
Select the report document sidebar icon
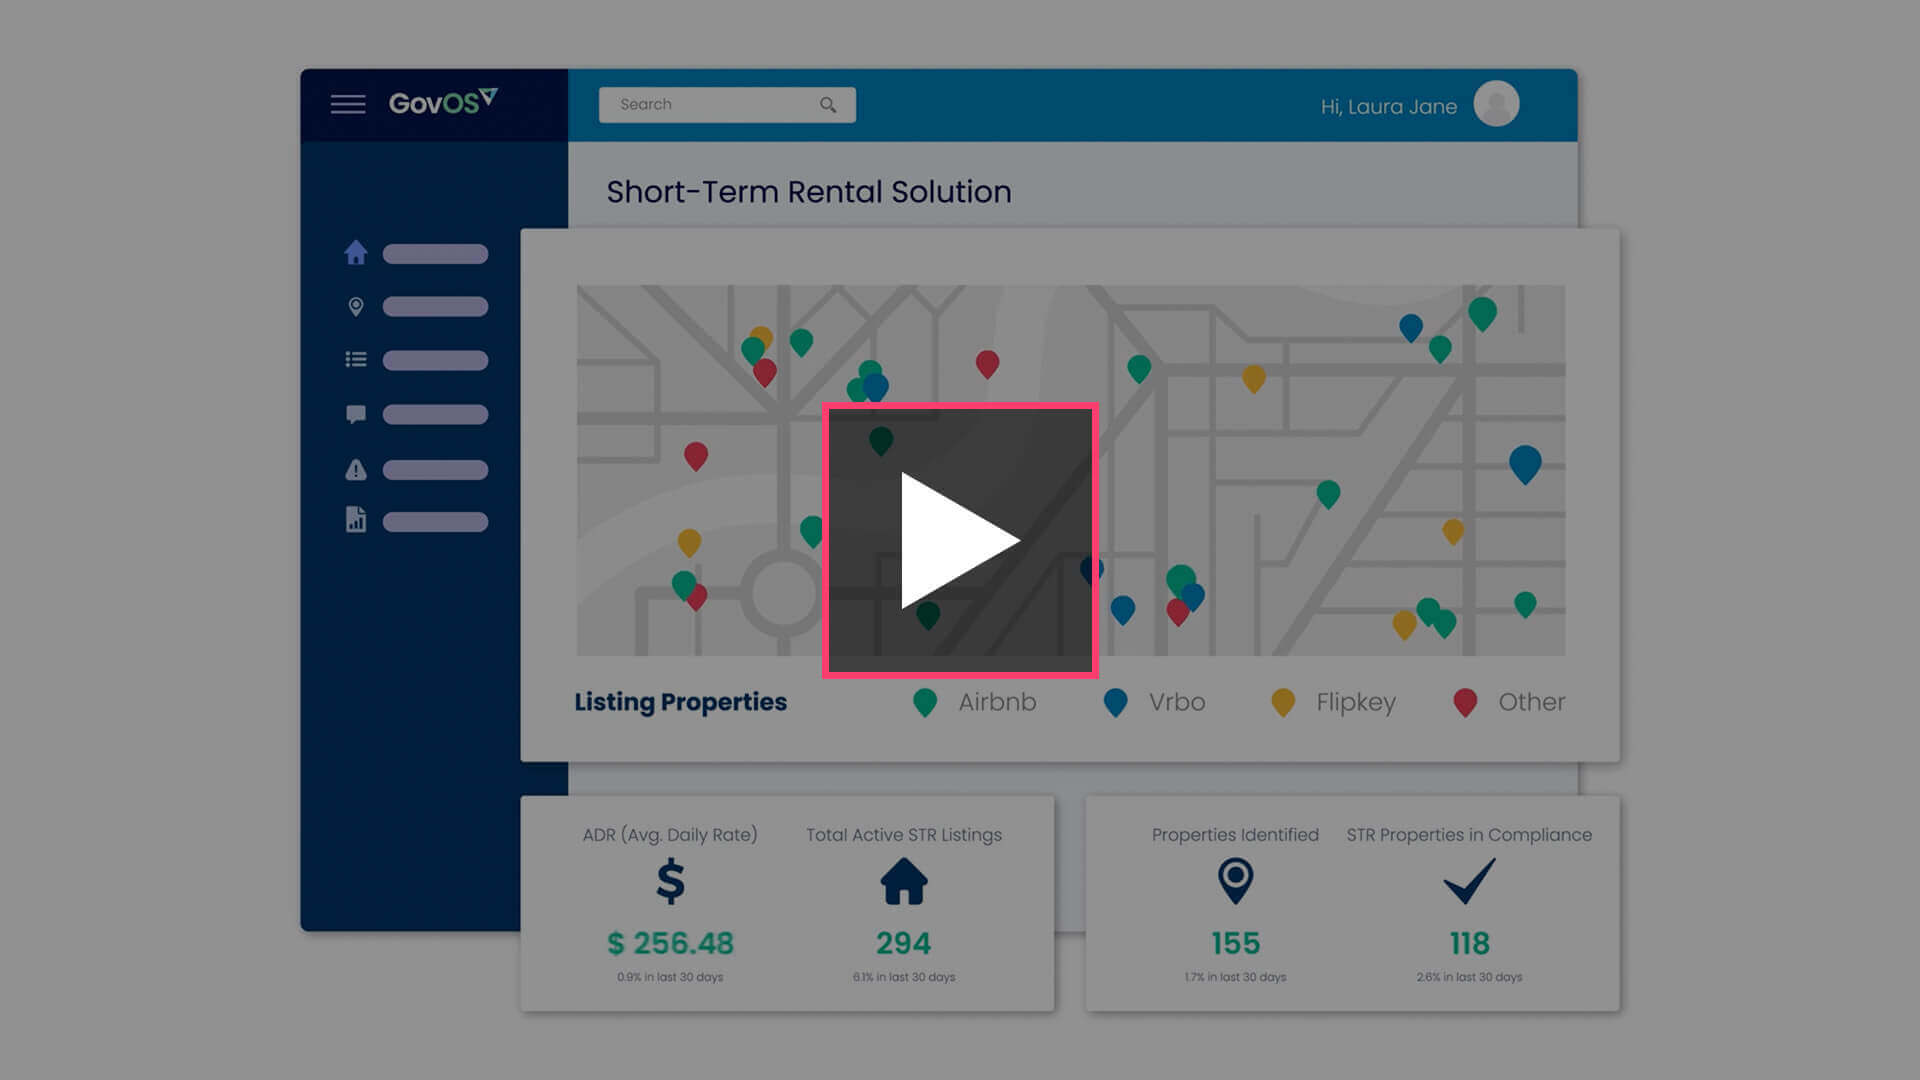(x=356, y=520)
